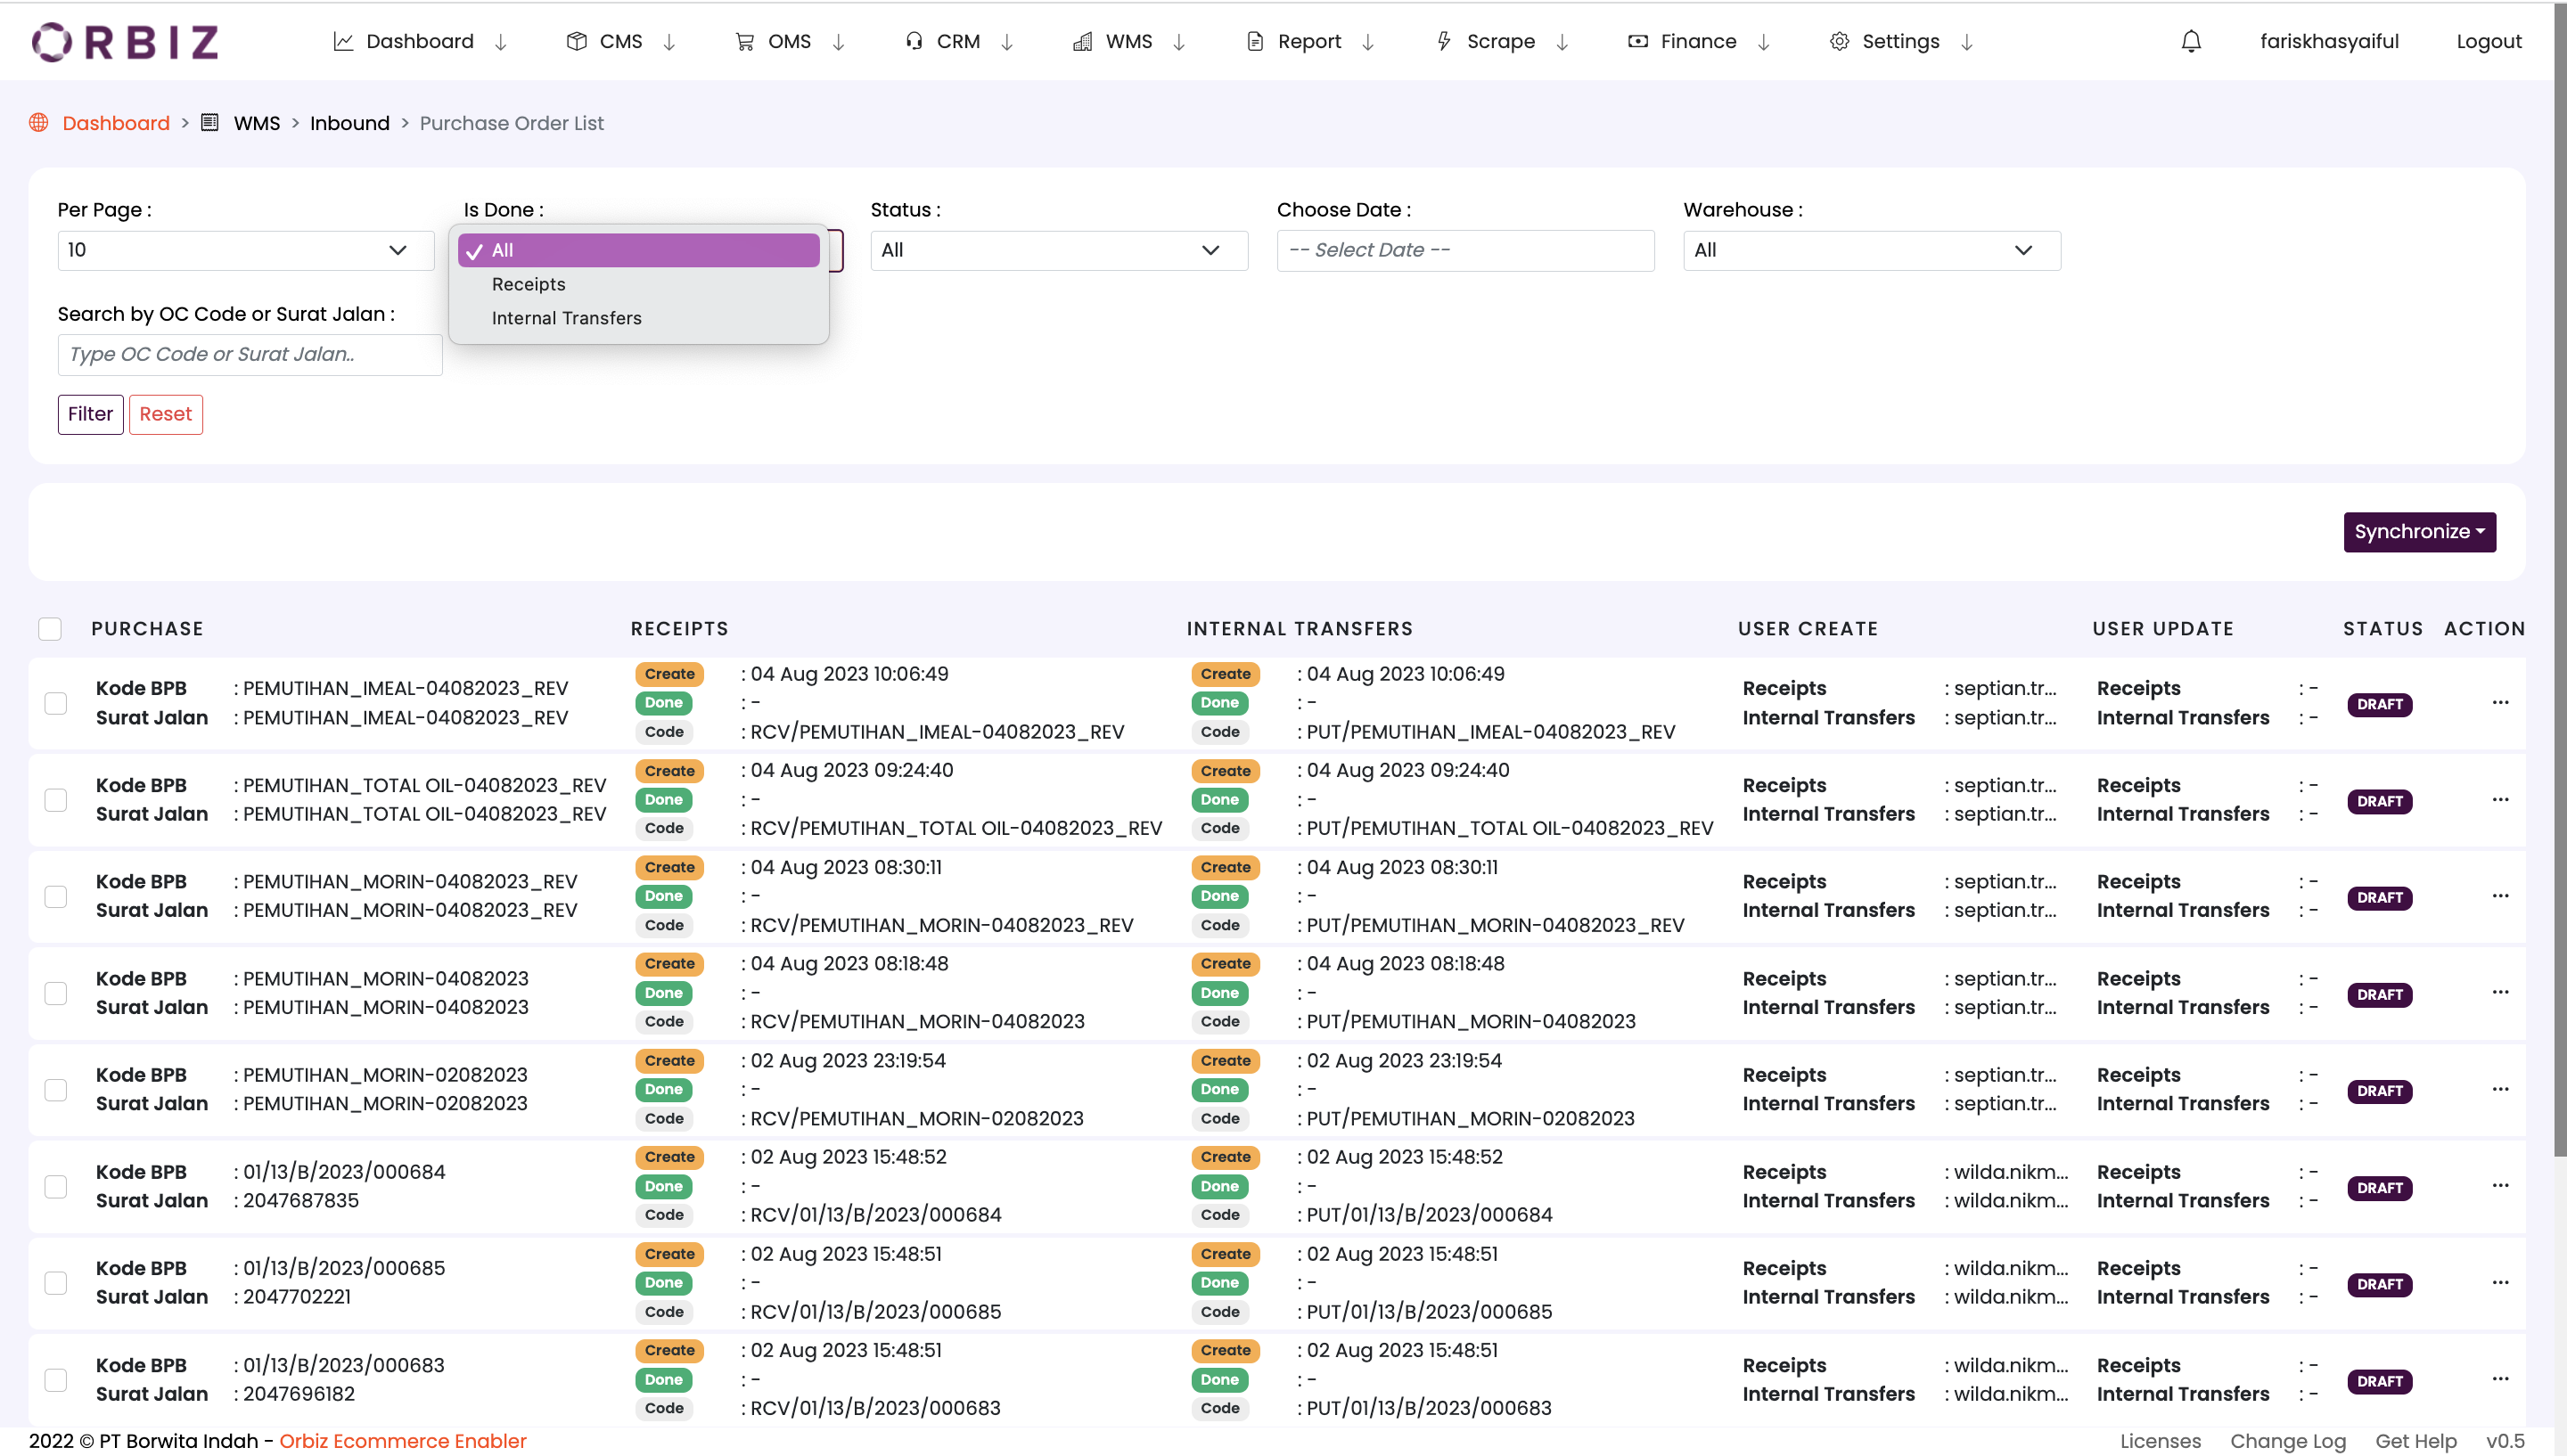
Task: Check the 01/13/B/2023/000683 row checkbox
Action: point(56,1380)
